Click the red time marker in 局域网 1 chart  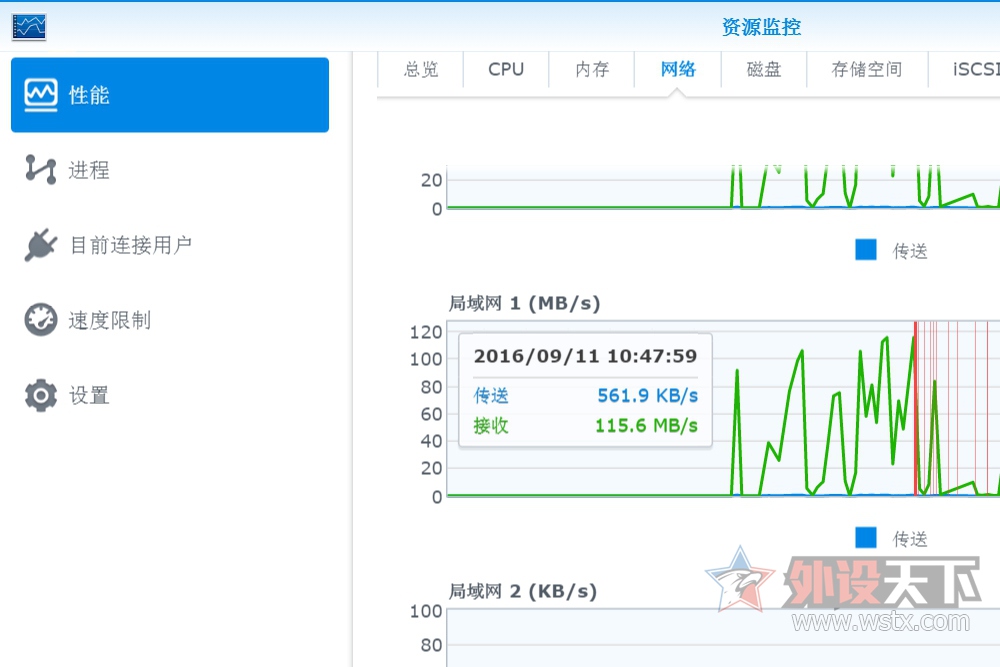point(915,408)
